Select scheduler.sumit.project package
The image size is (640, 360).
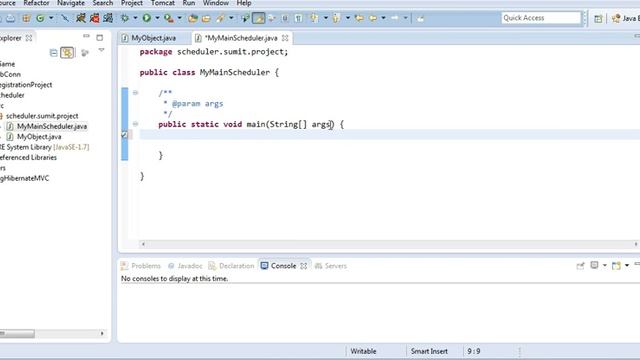(x=42, y=116)
